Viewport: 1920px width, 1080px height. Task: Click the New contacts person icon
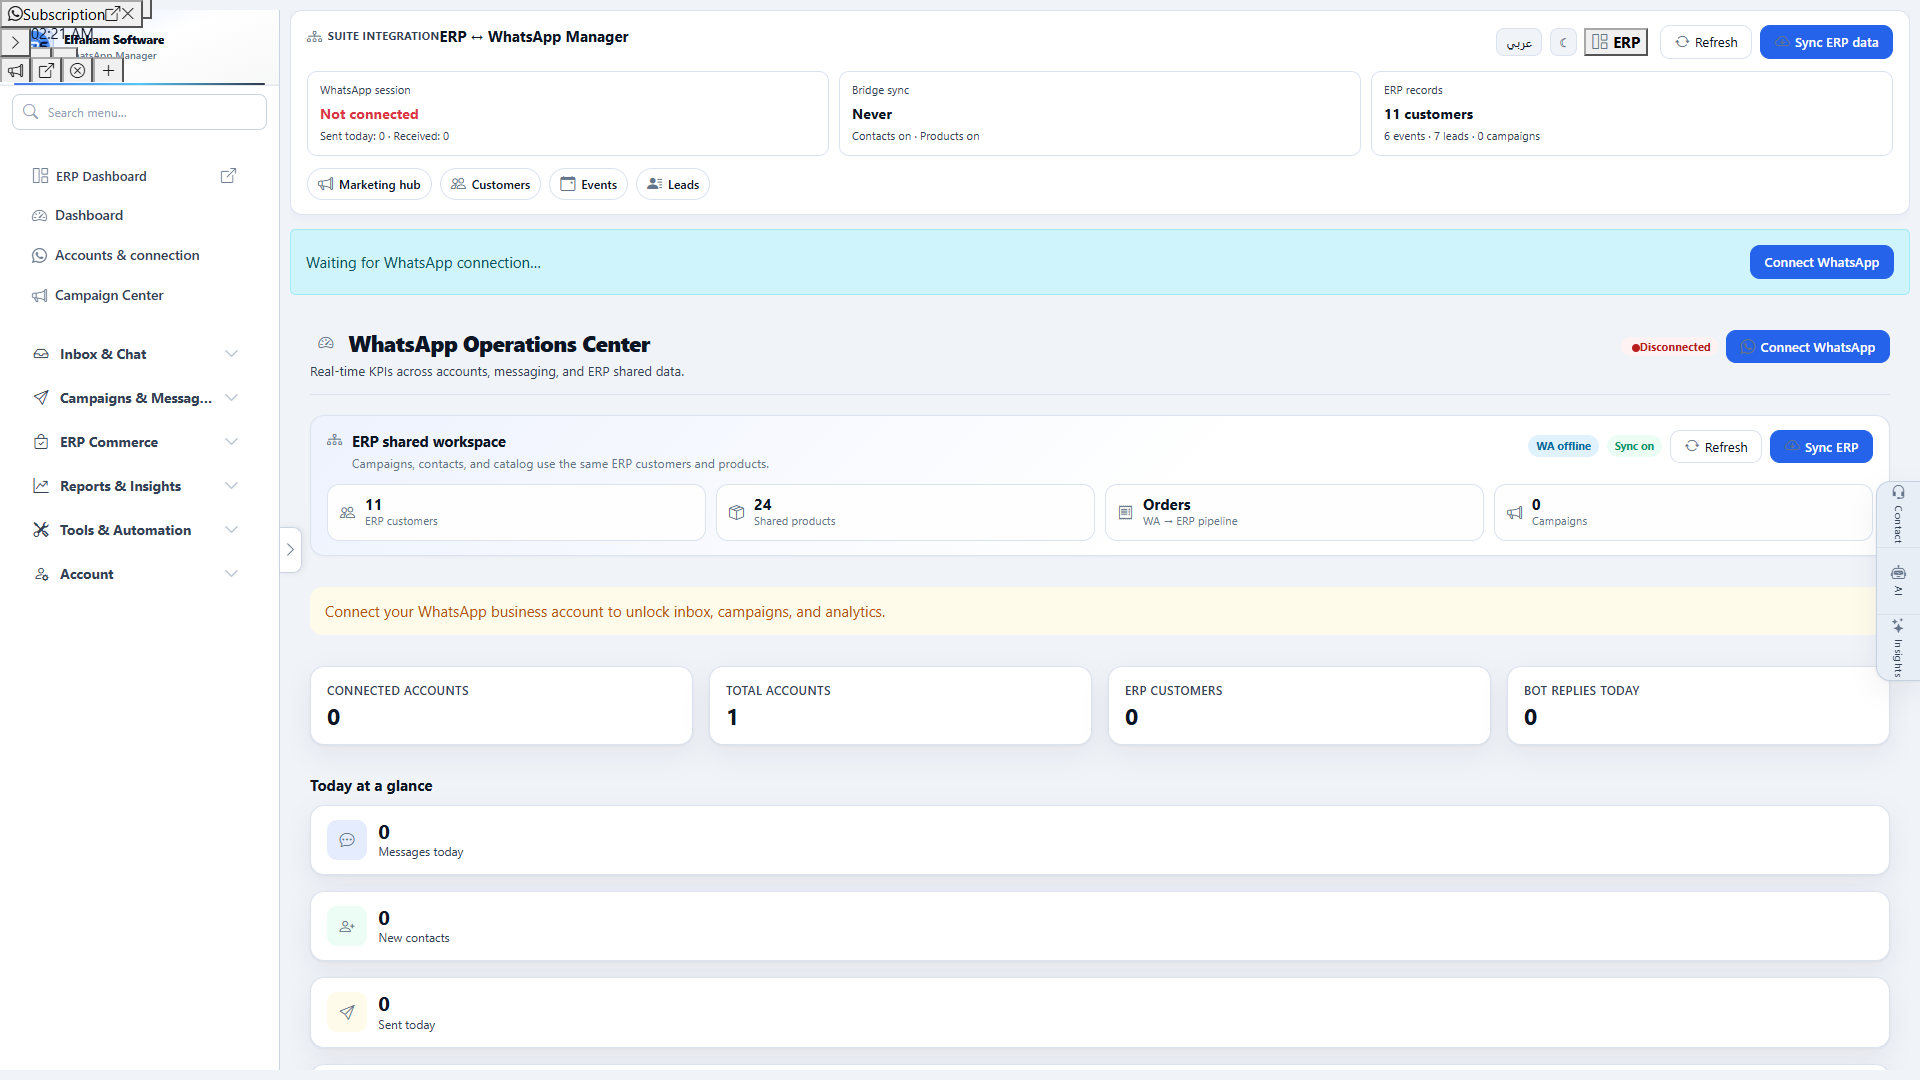(x=347, y=926)
